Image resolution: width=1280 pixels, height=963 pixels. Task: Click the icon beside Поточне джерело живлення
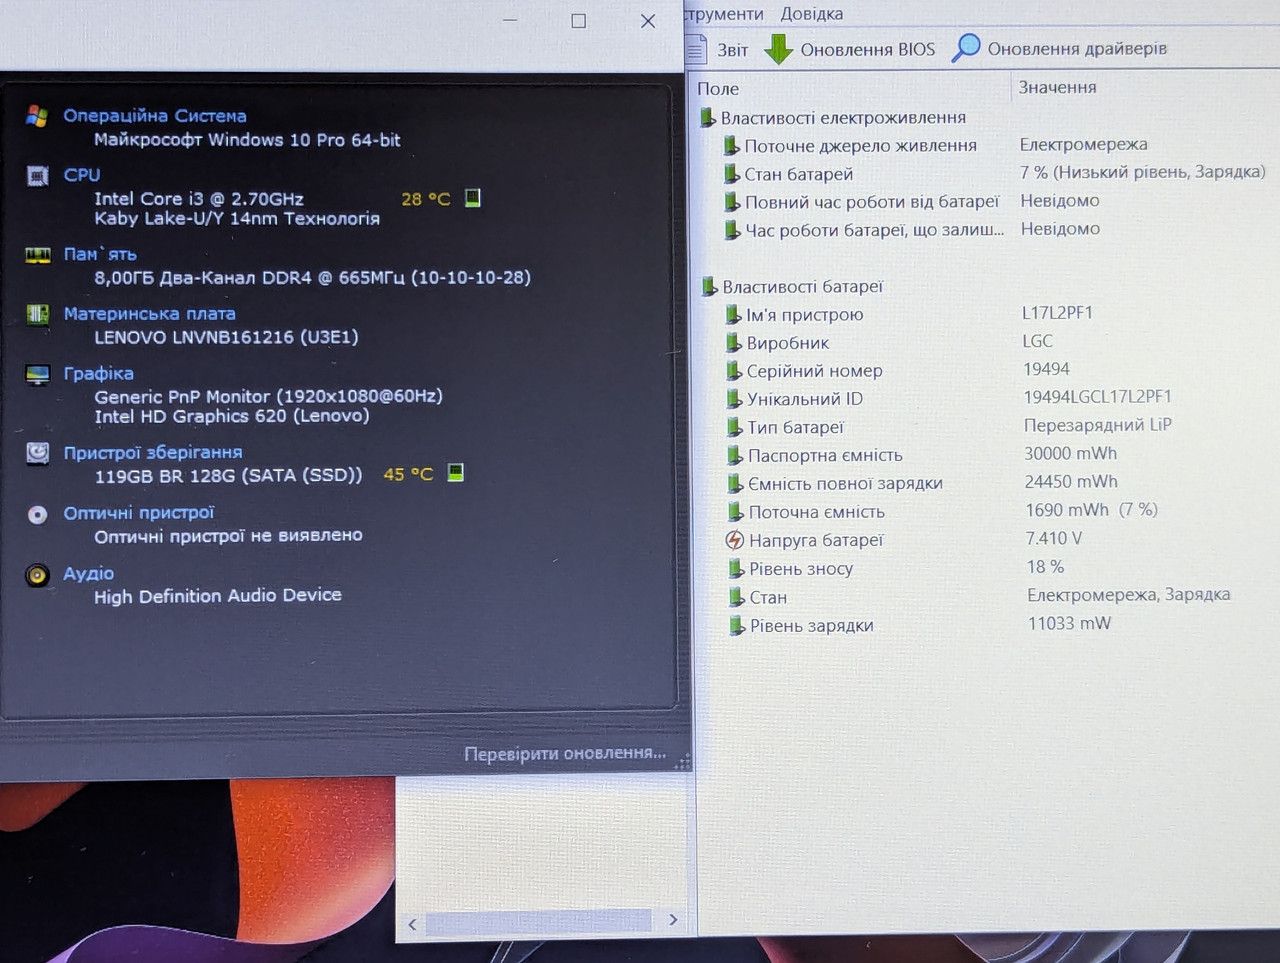coord(732,146)
